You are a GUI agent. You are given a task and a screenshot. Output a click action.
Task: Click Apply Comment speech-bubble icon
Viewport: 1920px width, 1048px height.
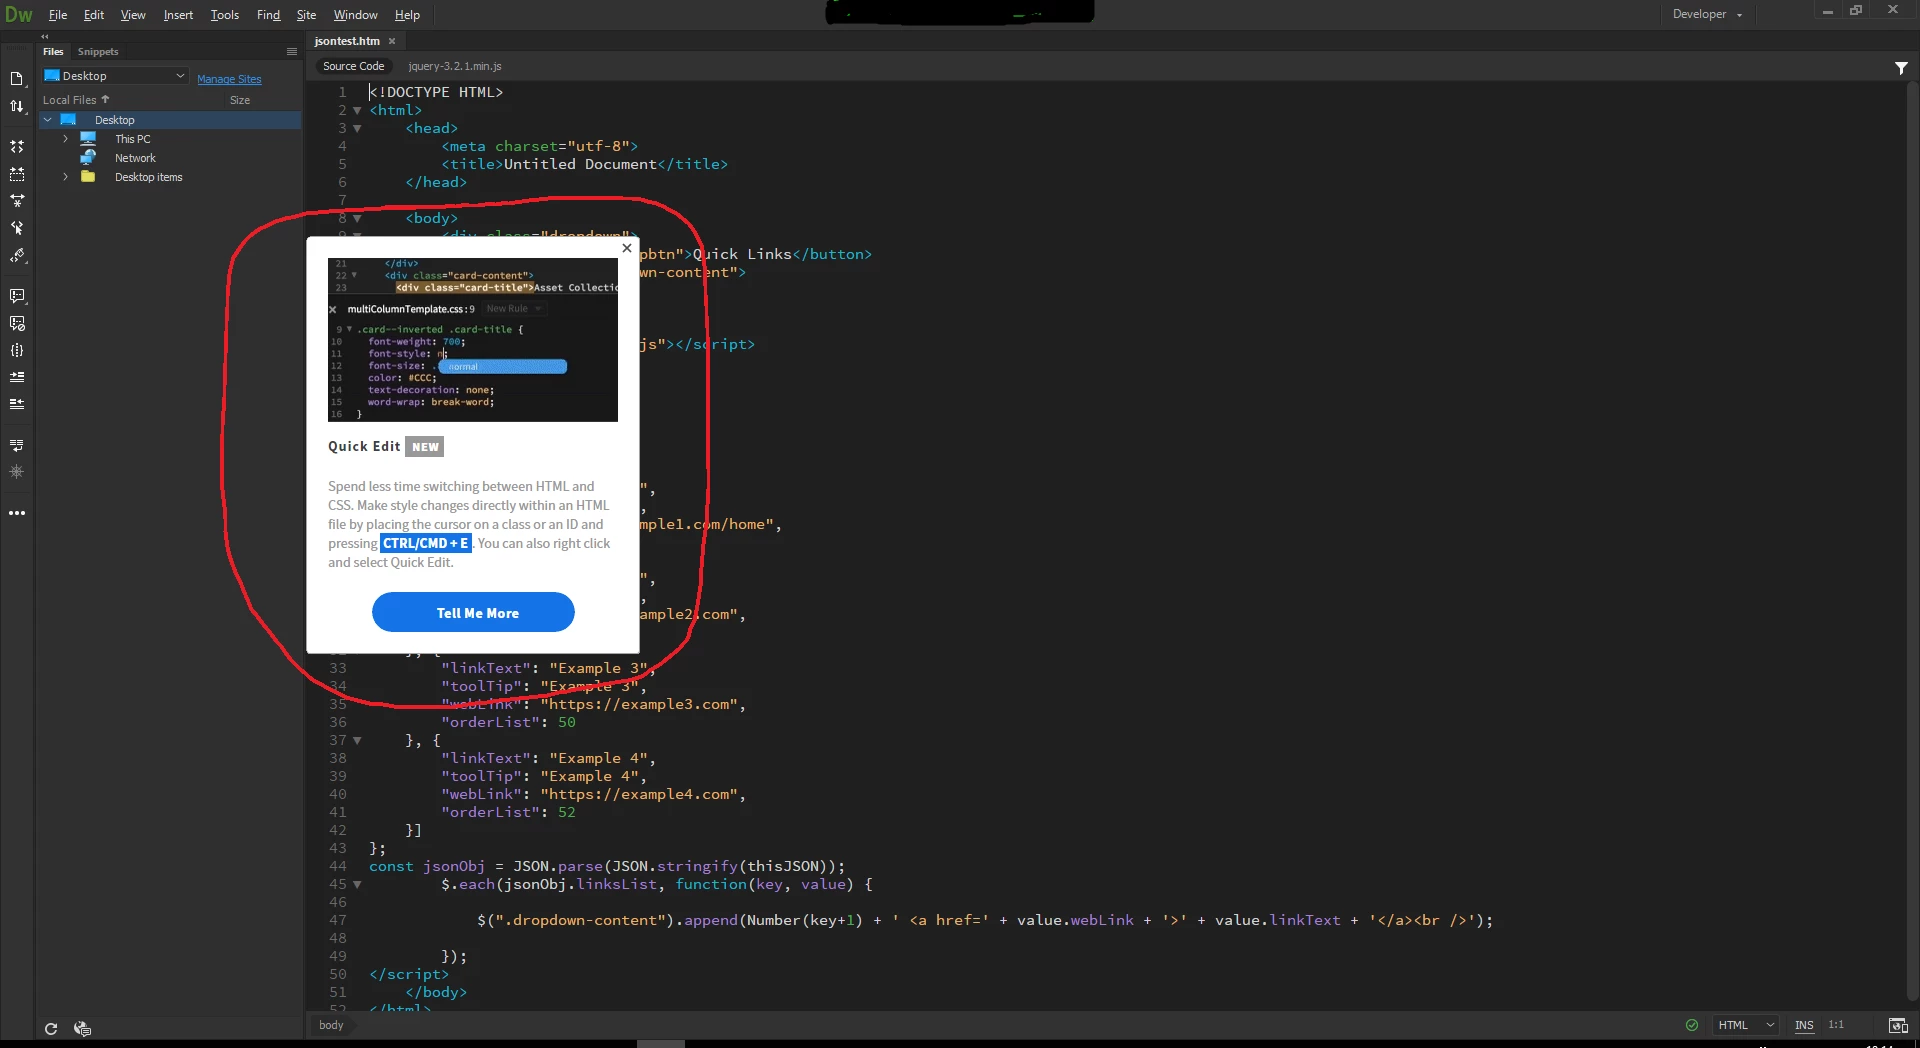point(17,296)
